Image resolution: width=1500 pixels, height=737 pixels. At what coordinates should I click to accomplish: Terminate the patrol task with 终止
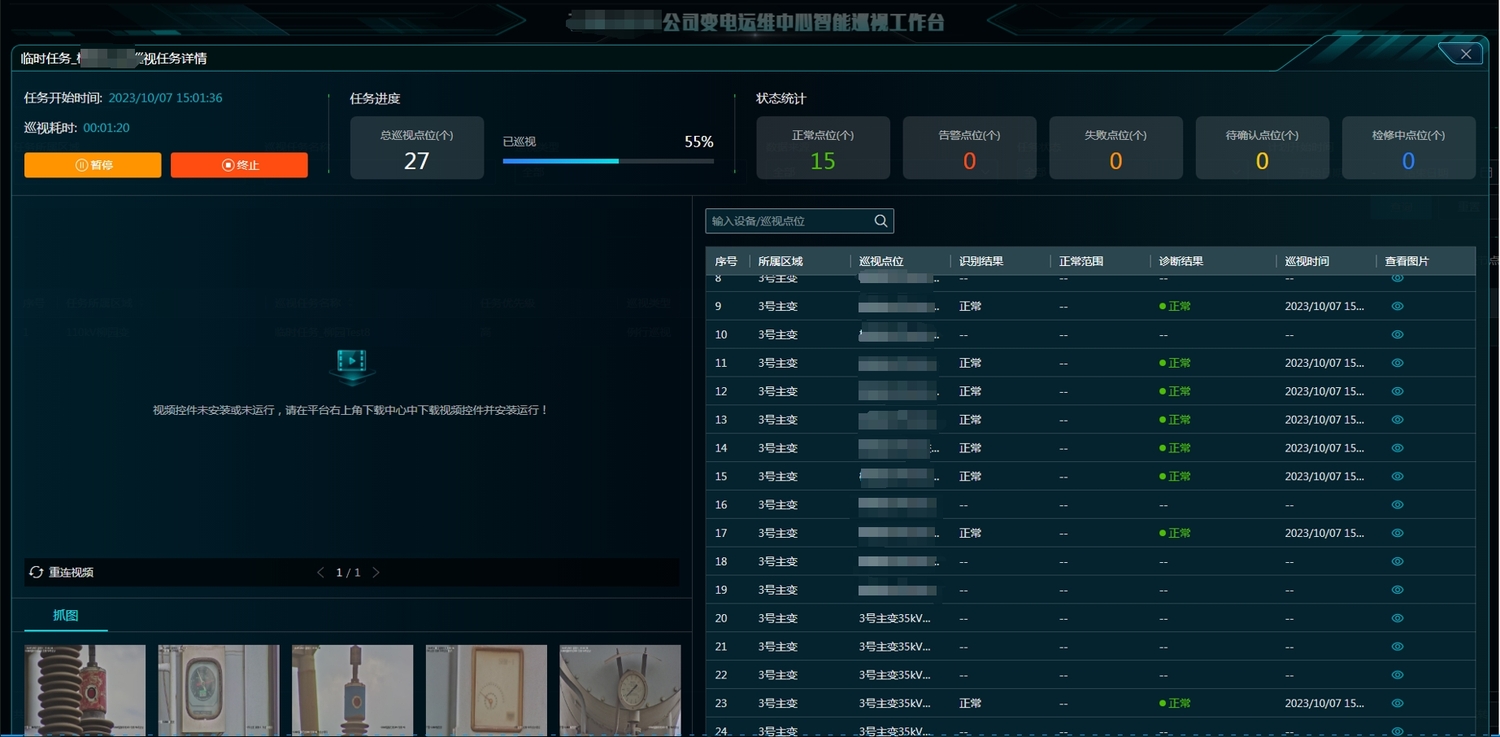coord(239,165)
